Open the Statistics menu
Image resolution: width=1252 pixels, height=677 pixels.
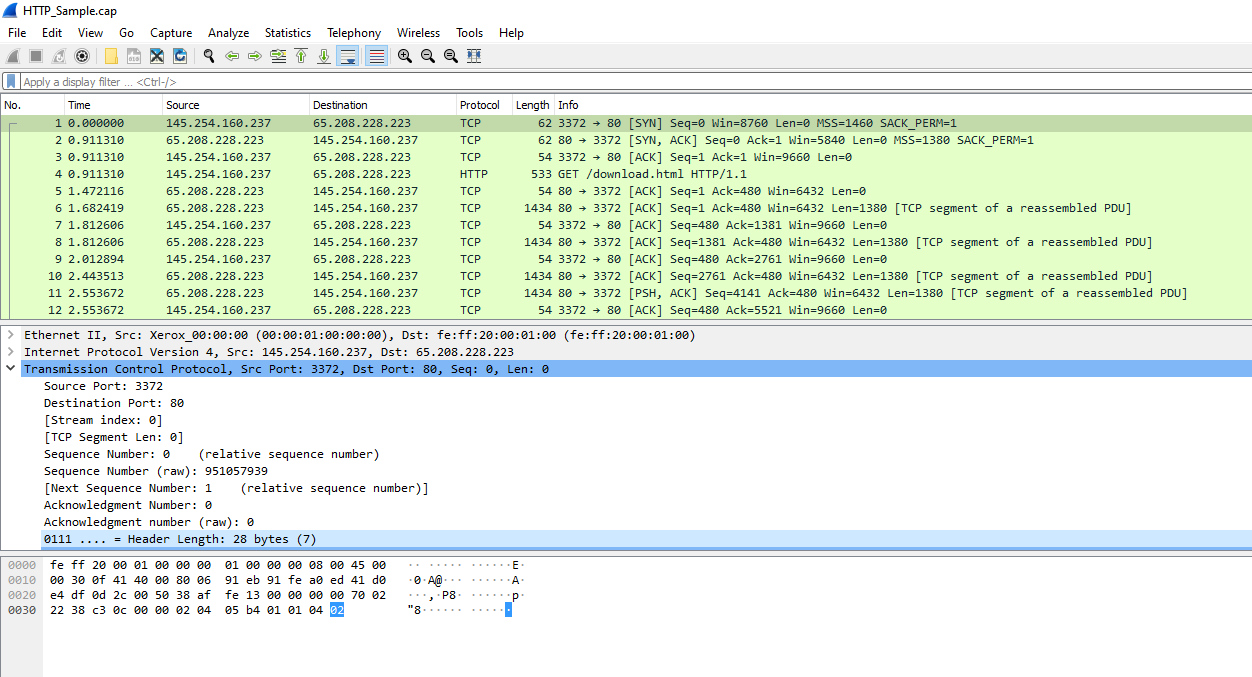click(x=287, y=33)
